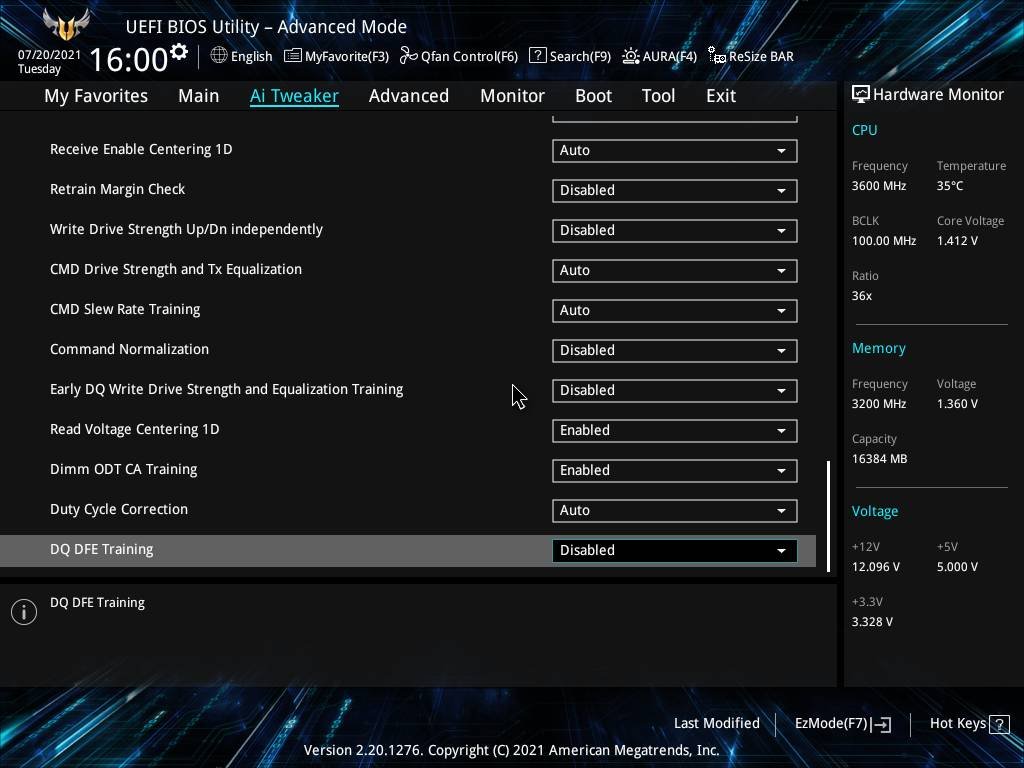Click the Last Modified button
This screenshot has height=768, width=1024.
pos(716,724)
